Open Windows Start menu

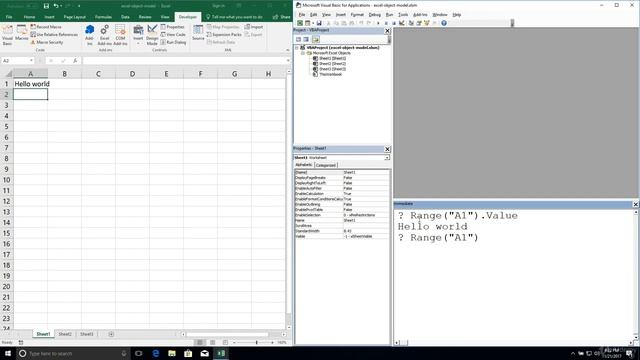(x=8, y=353)
